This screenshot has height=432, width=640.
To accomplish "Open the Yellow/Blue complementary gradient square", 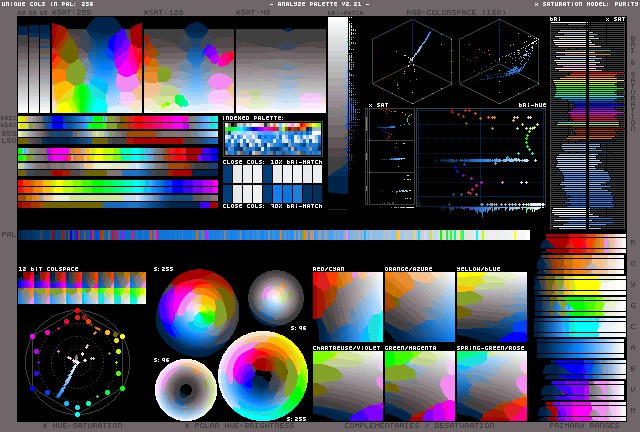I will (491, 308).
